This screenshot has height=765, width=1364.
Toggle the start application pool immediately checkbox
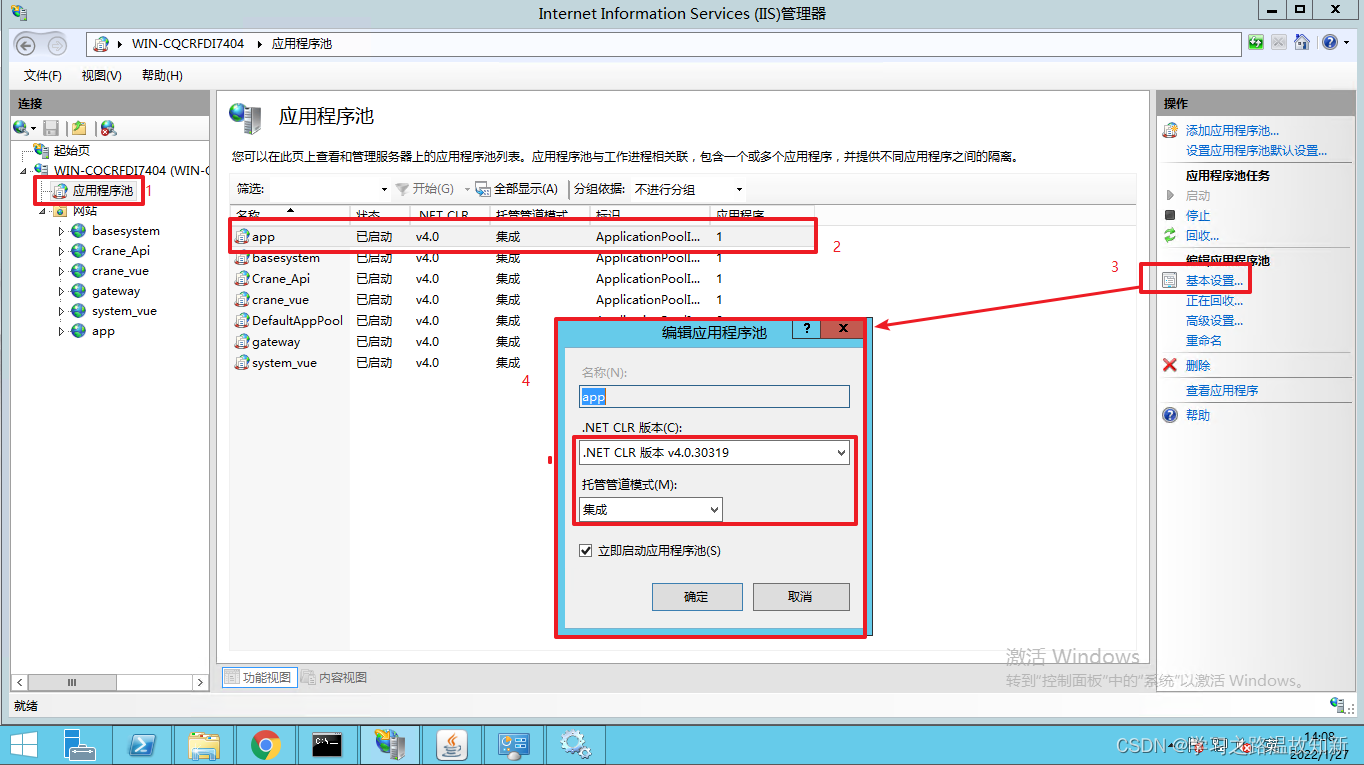tap(587, 551)
